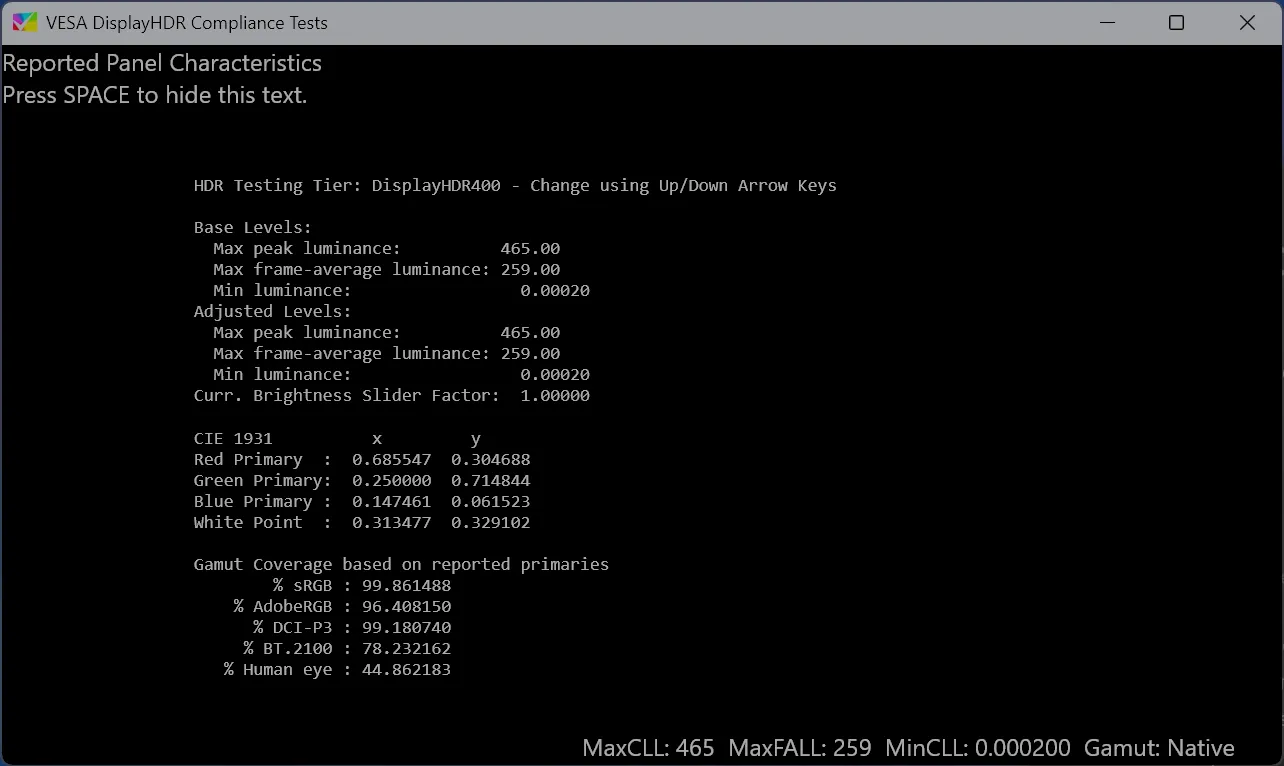1284x766 pixels.
Task: Click the Red Primary coordinates row
Action: click(x=362, y=459)
